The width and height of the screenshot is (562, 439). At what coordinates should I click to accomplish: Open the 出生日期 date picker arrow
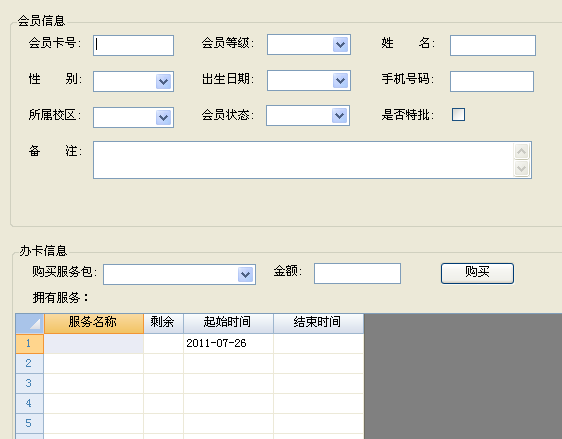coord(340,81)
